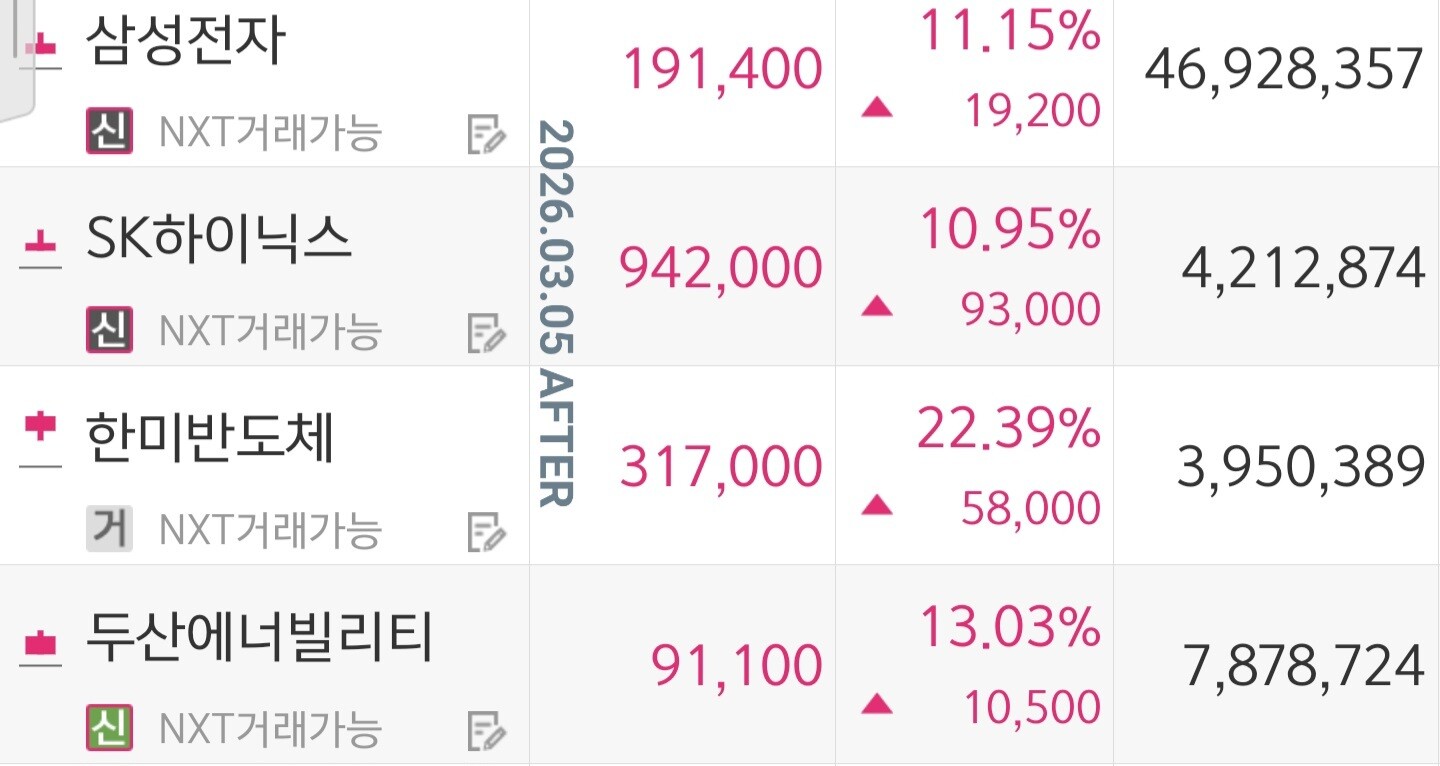Open the SK하이닉스 stock name

[219, 240]
